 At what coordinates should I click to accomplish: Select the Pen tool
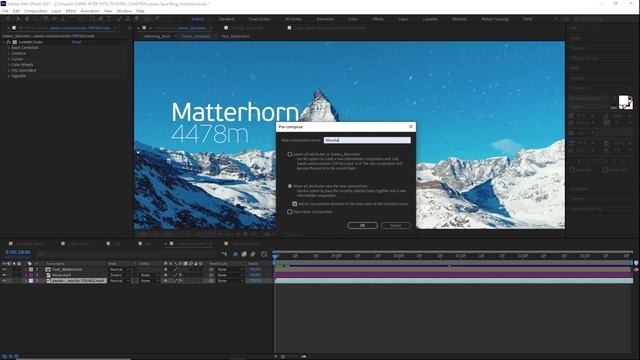100,19
